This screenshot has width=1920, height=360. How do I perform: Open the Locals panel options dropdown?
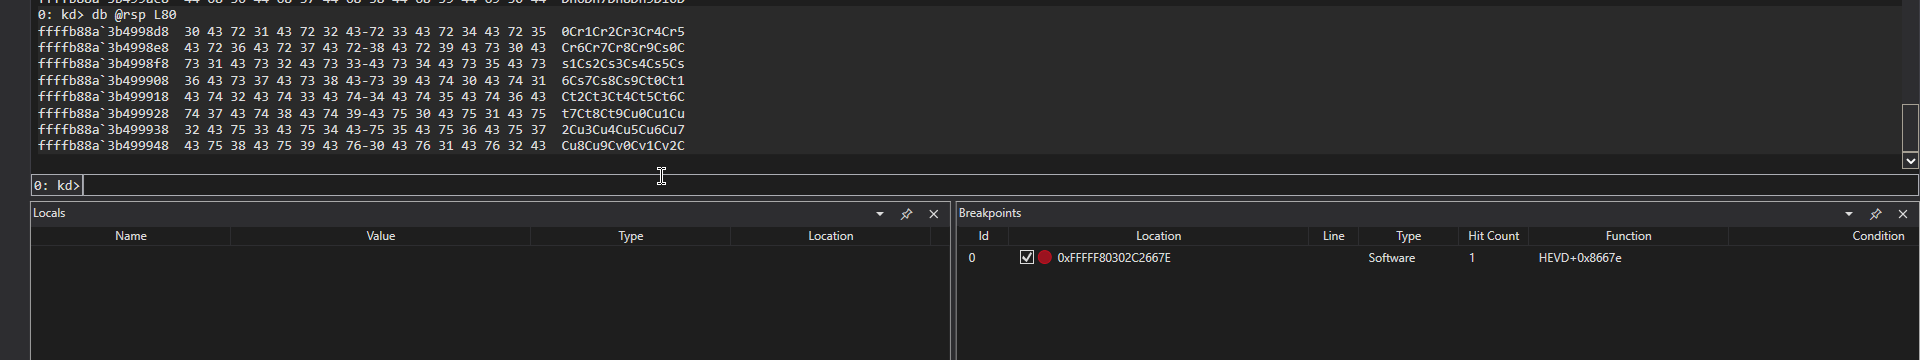tap(880, 214)
